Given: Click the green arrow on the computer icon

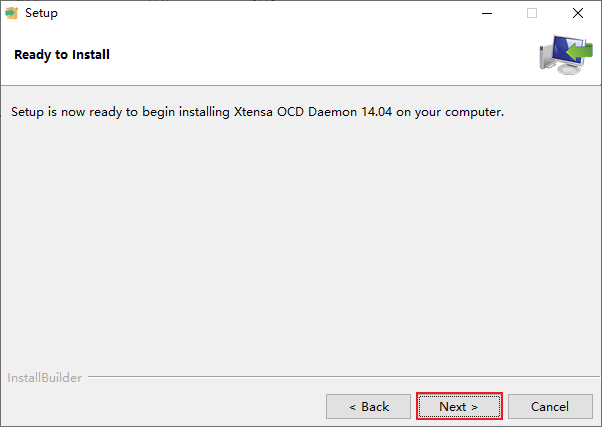Looking at the screenshot, I should click(x=580, y=51).
